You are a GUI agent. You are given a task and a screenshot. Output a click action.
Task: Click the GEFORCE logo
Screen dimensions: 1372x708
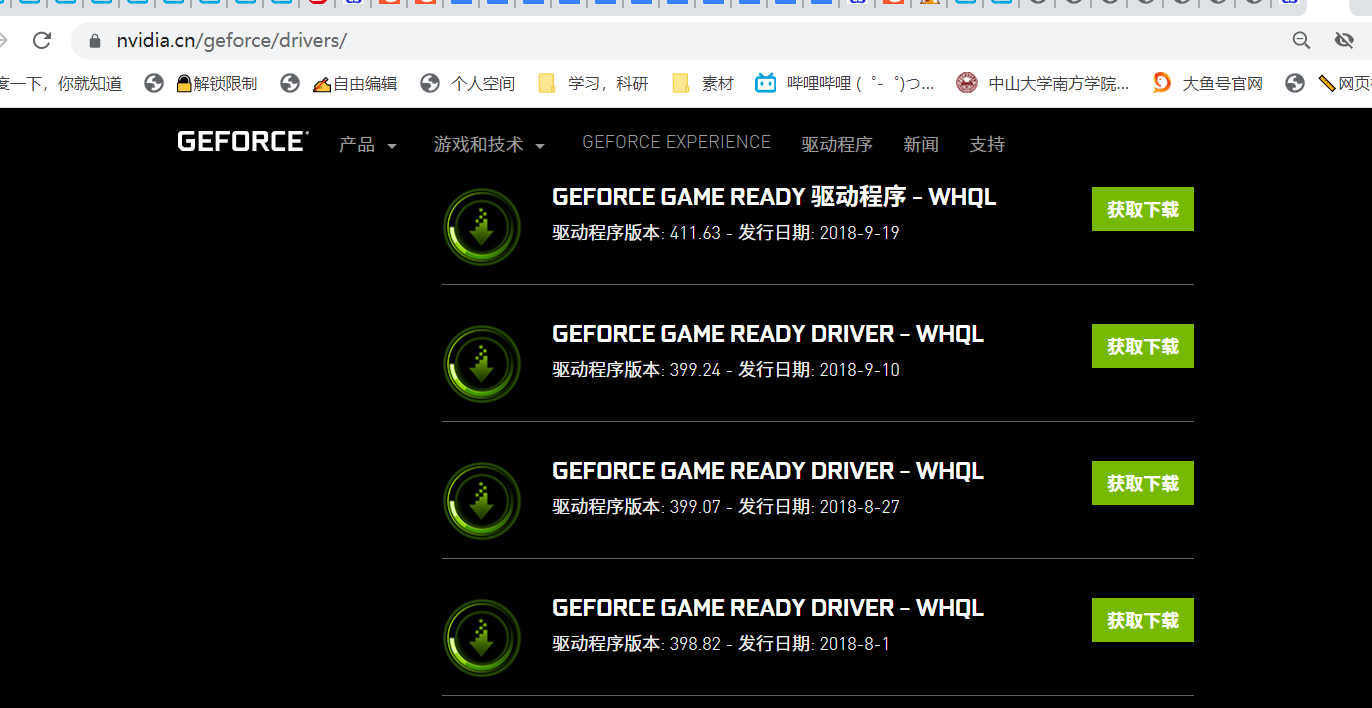tap(243, 142)
